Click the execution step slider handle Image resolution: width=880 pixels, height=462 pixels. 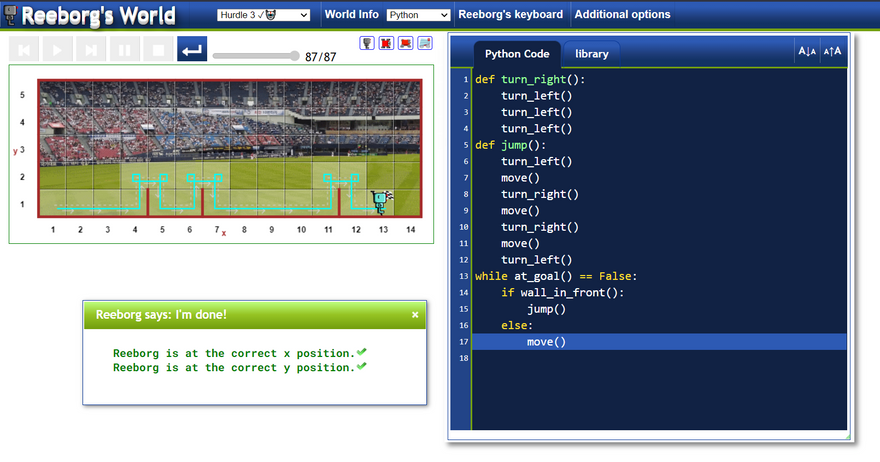[x=295, y=56]
